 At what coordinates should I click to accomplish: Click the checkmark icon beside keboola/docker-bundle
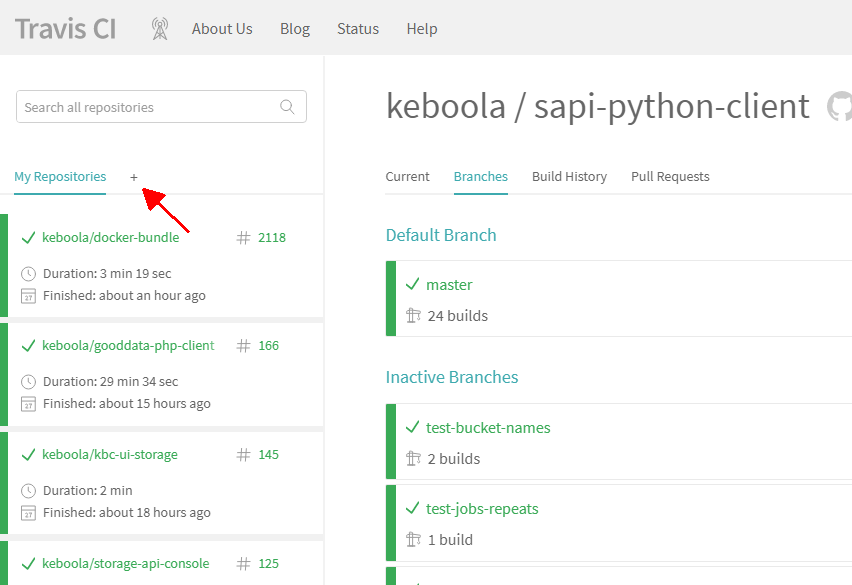pos(28,237)
